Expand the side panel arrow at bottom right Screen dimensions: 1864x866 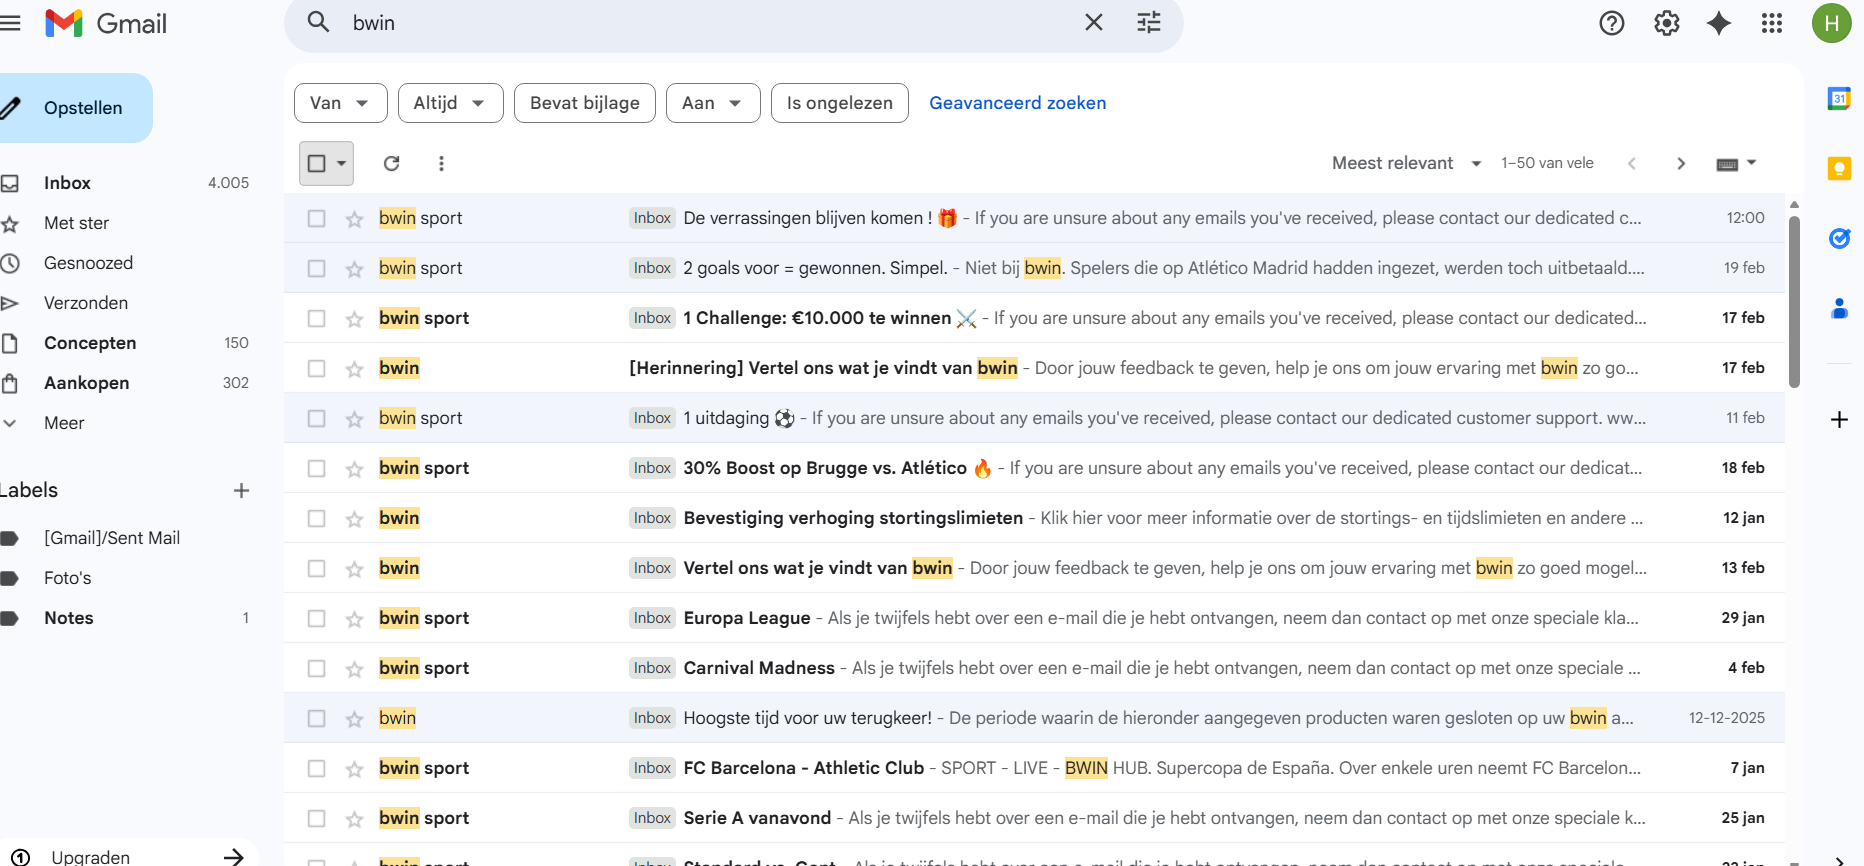click(1840, 859)
